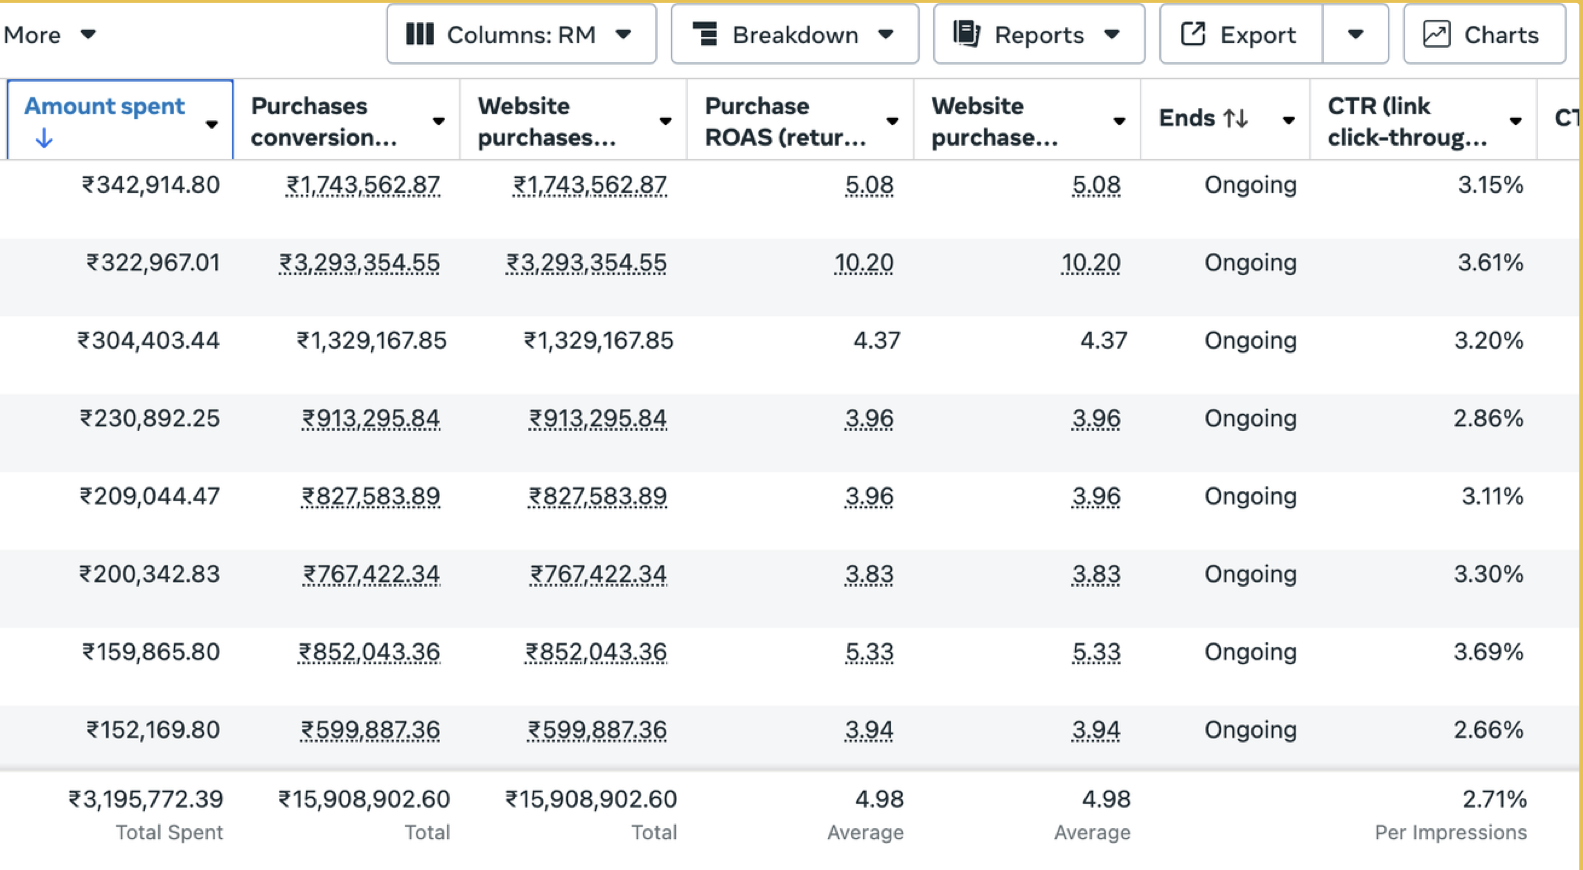
Task: Open Purchases conversion column options arrow
Action: point(439,121)
